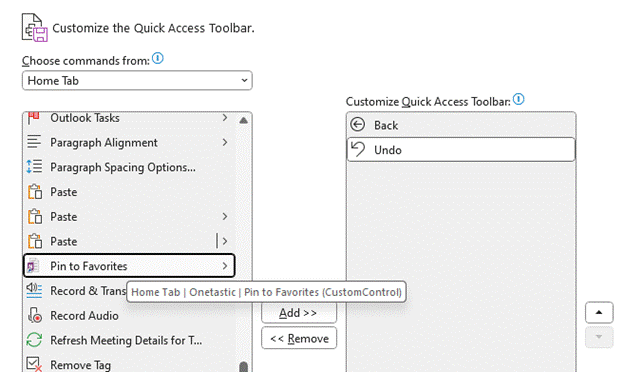Viewport: 624px width, 372px height.
Task: Select the Record Audio microphone icon
Action: (x=34, y=315)
